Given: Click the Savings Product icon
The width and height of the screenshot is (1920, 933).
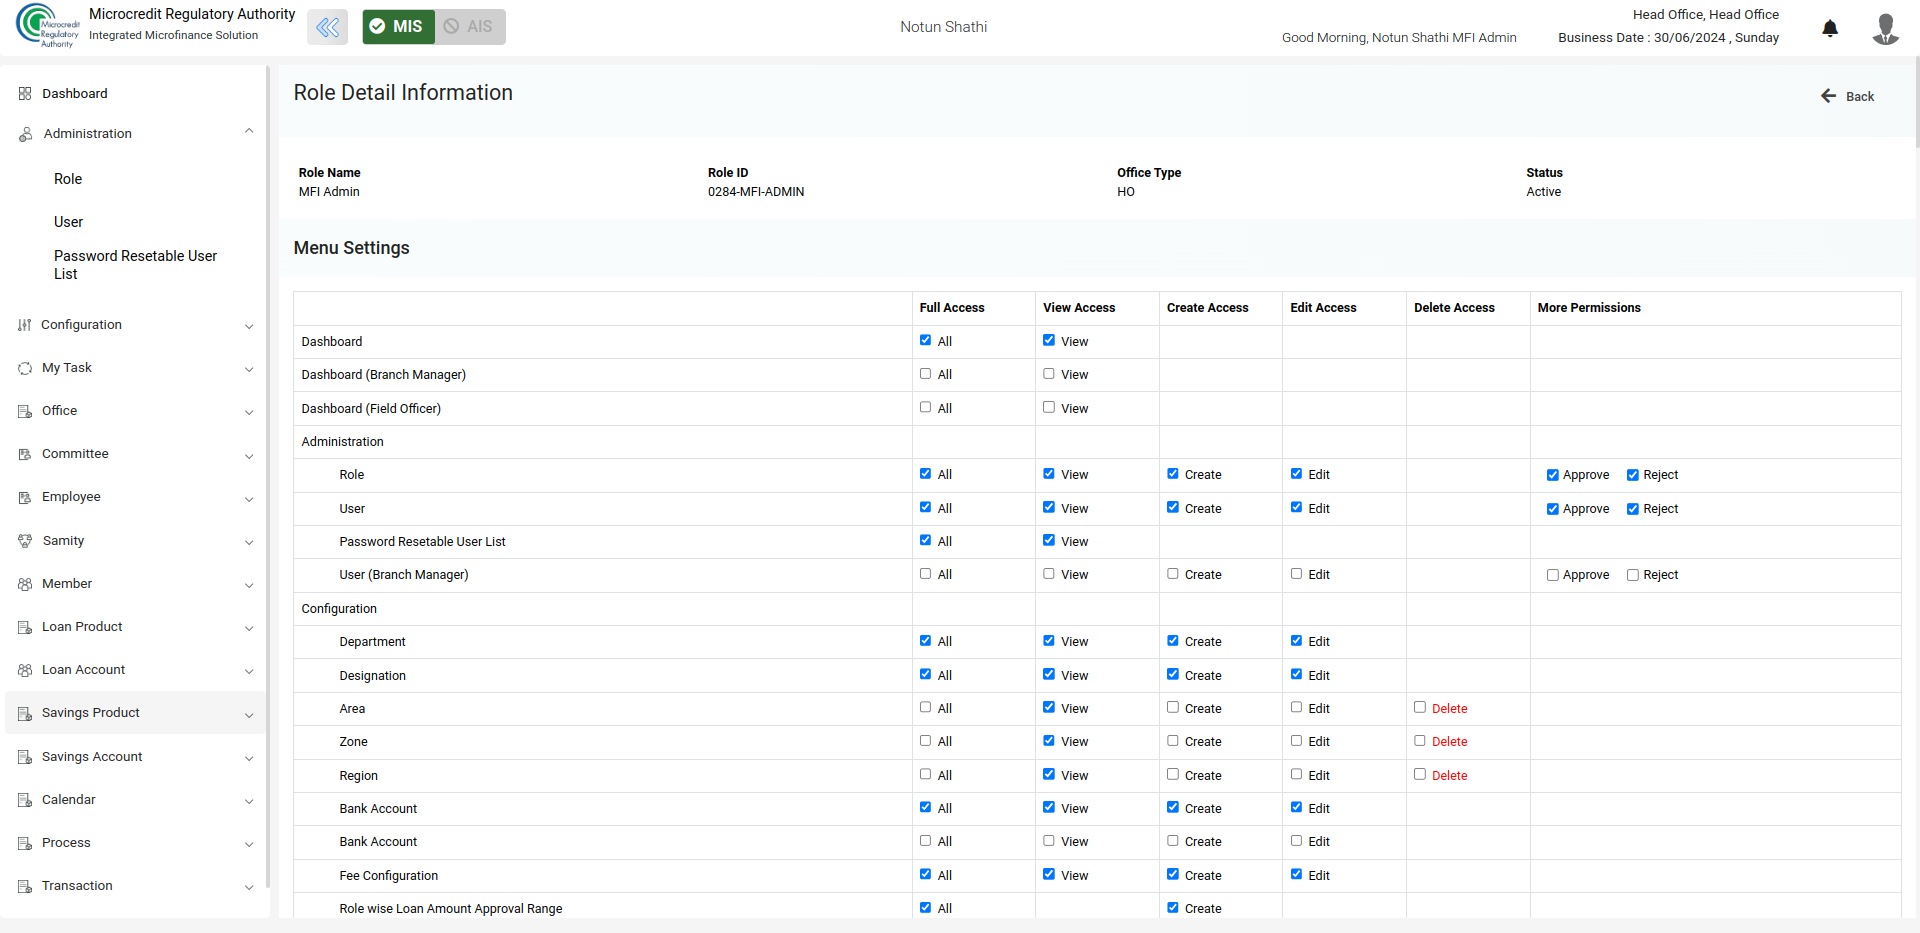Looking at the screenshot, I should click(x=25, y=713).
